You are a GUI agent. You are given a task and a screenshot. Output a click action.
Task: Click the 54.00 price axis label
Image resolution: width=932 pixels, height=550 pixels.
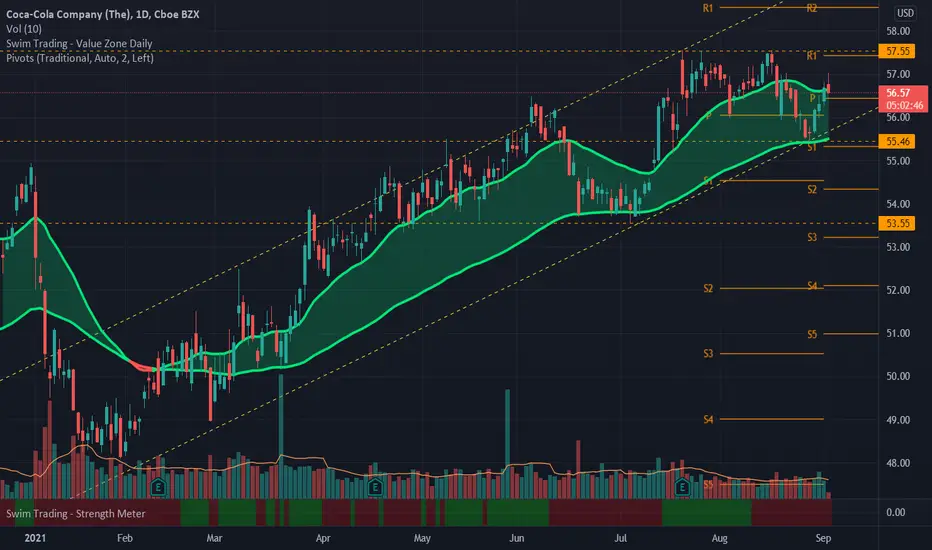[898, 204]
